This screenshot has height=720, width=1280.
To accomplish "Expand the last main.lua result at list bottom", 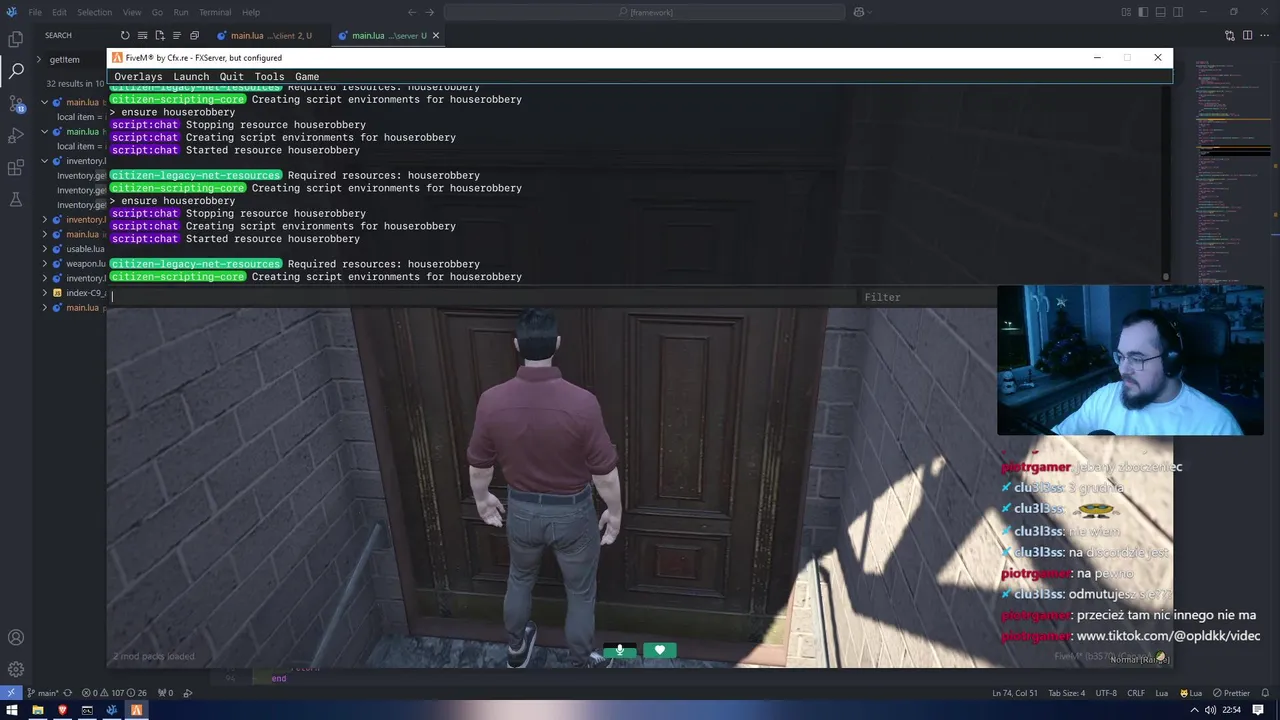I will pyautogui.click(x=44, y=307).
